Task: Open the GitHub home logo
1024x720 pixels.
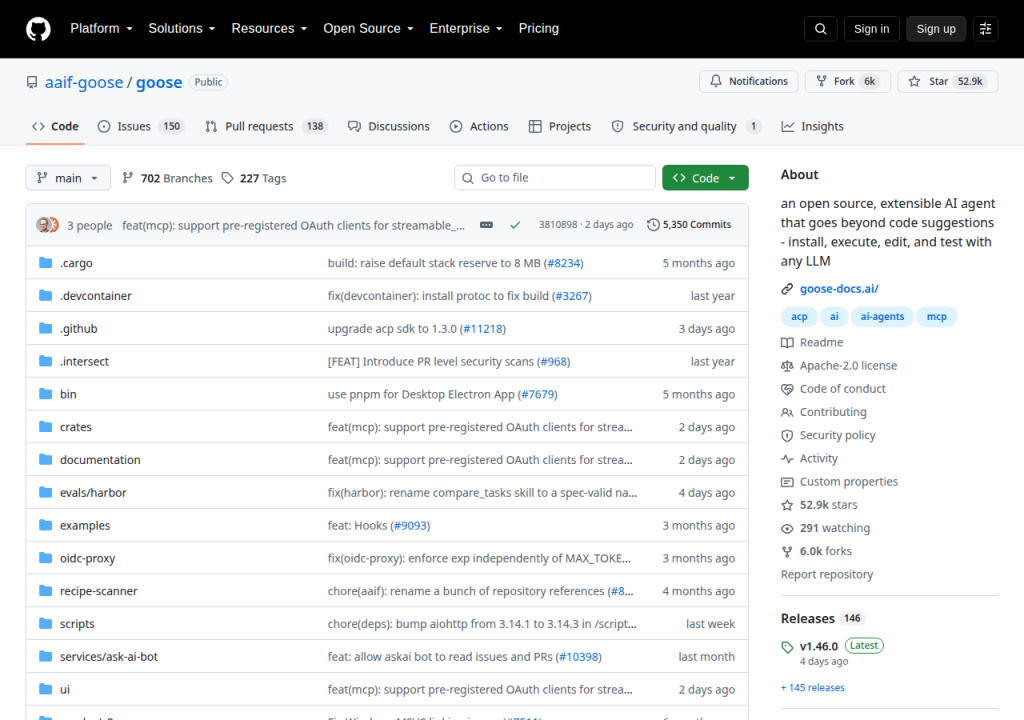Action: click(x=38, y=29)
